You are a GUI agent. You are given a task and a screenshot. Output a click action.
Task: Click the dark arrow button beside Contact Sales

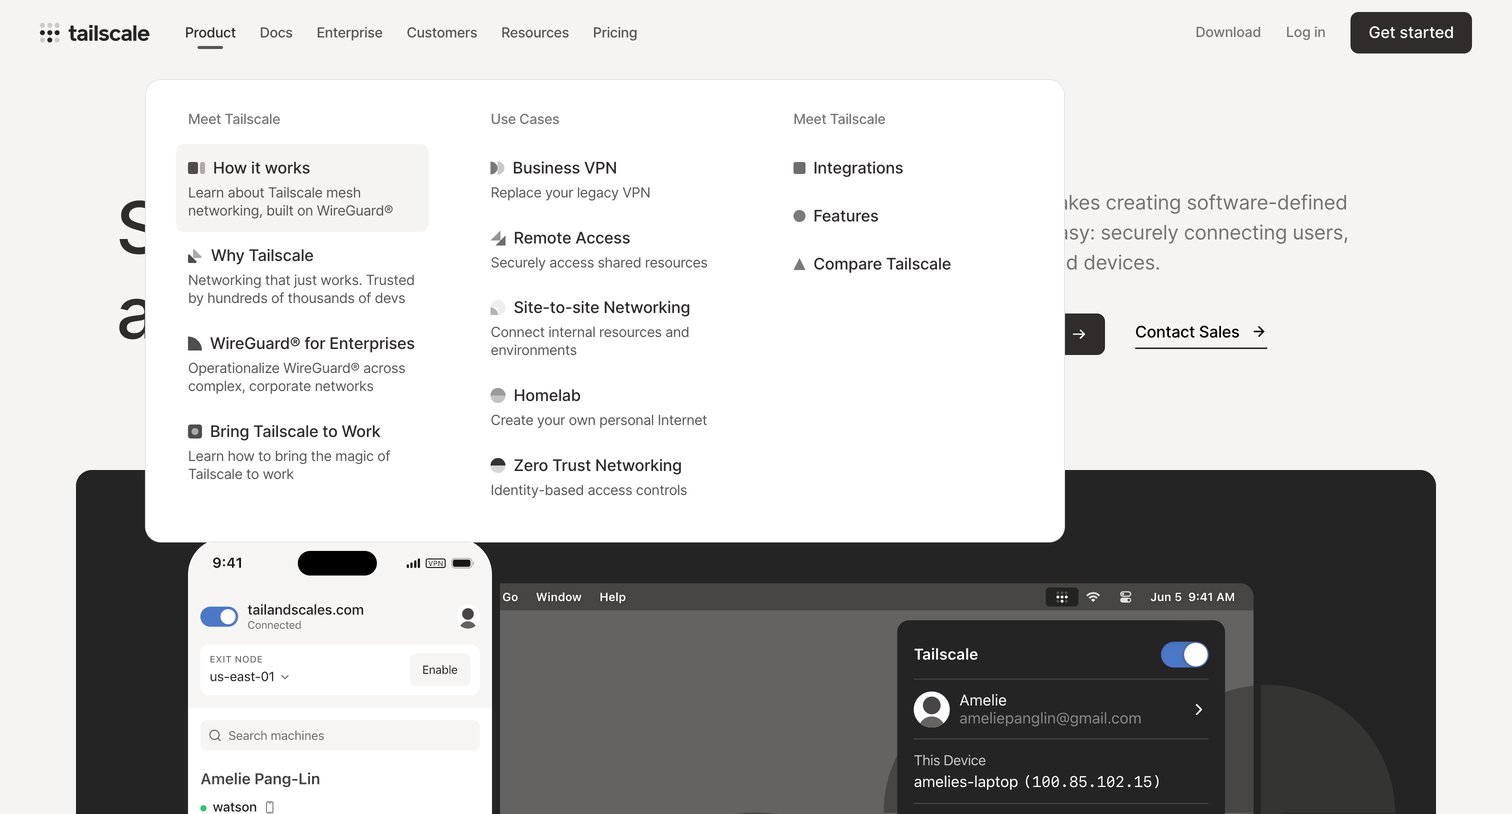click(1084, 334)
